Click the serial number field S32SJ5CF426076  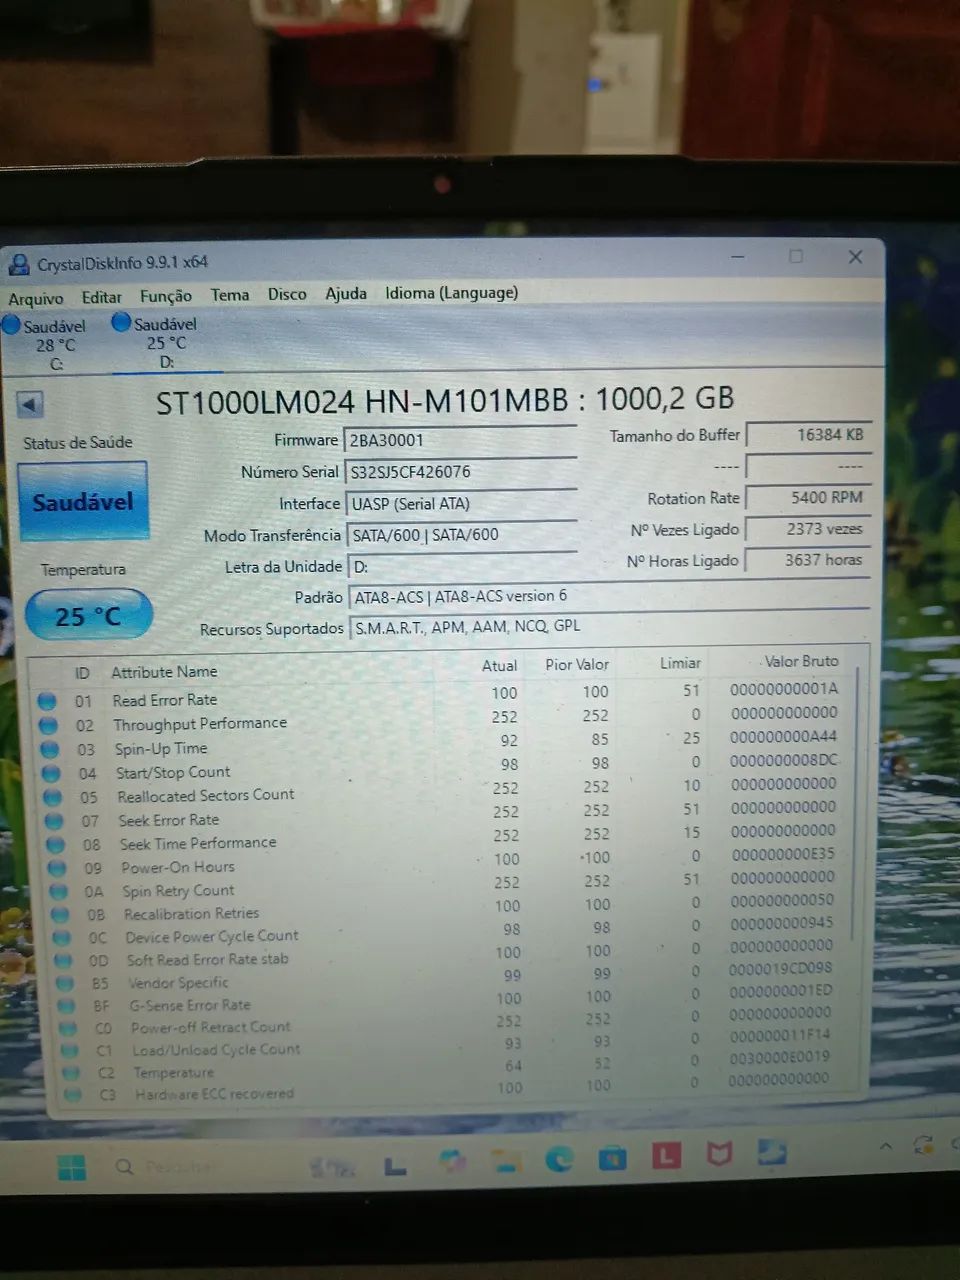(460, 472)
